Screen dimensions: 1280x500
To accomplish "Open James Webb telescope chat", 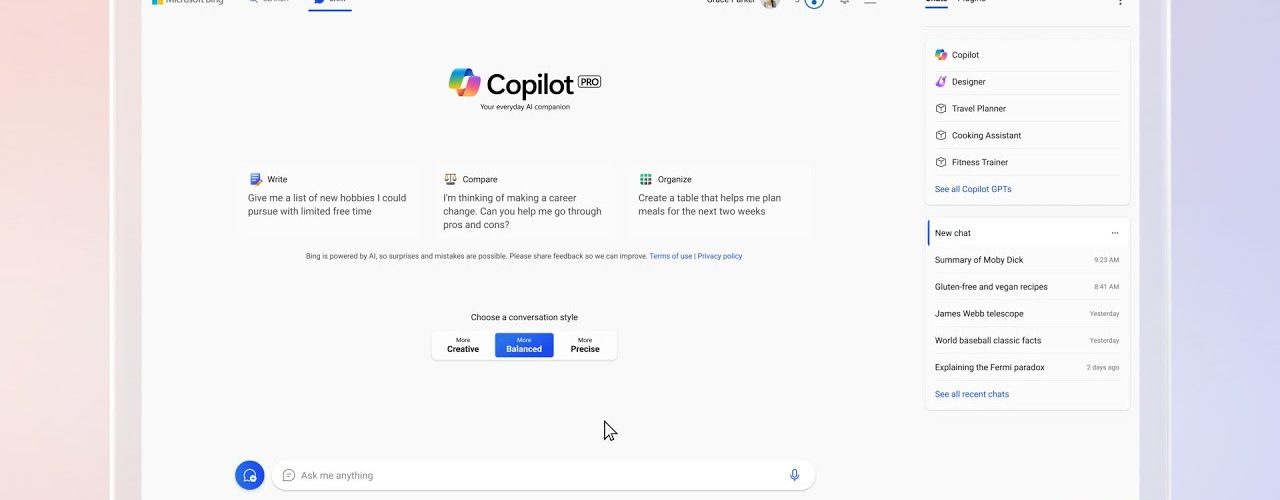I will 979,314.
